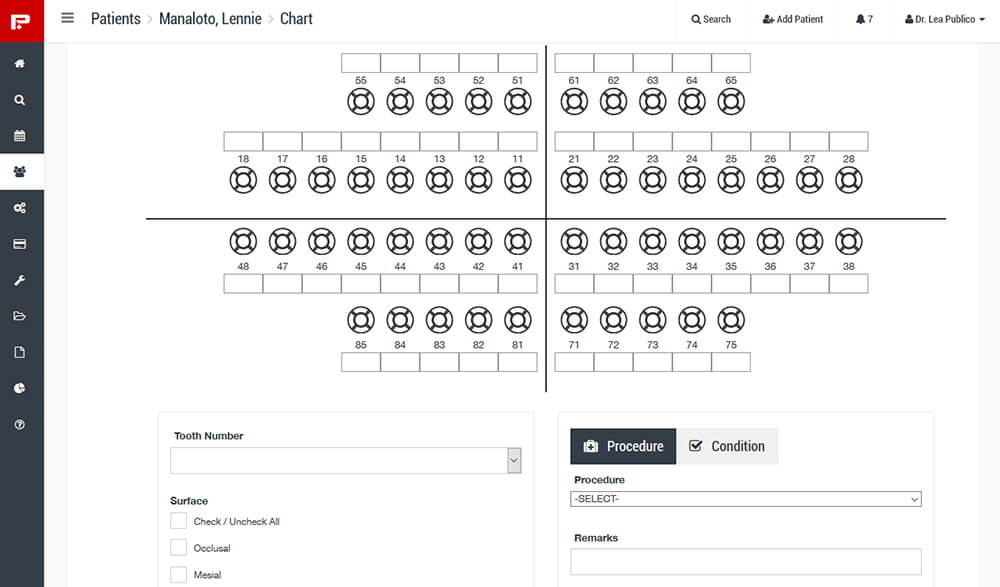Select tooth 75 diagram icon
This screenshot has width=1000, height=587.
click(x=731, y=320)
